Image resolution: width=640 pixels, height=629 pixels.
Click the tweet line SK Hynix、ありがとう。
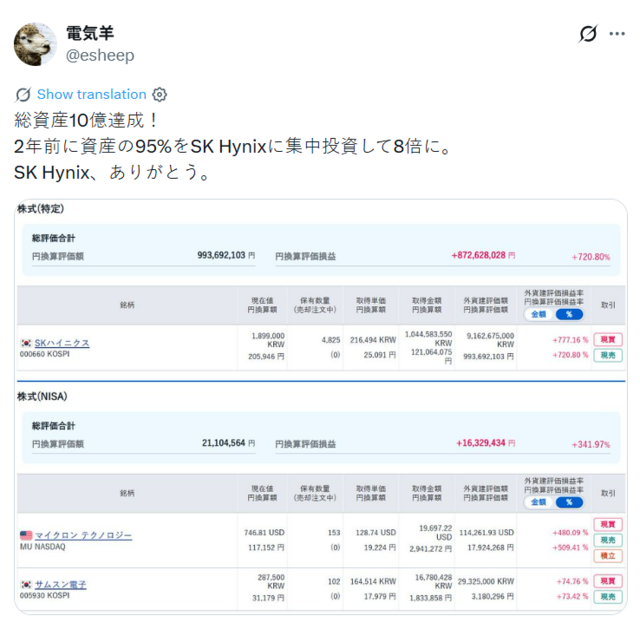click(x=113, y=172)
